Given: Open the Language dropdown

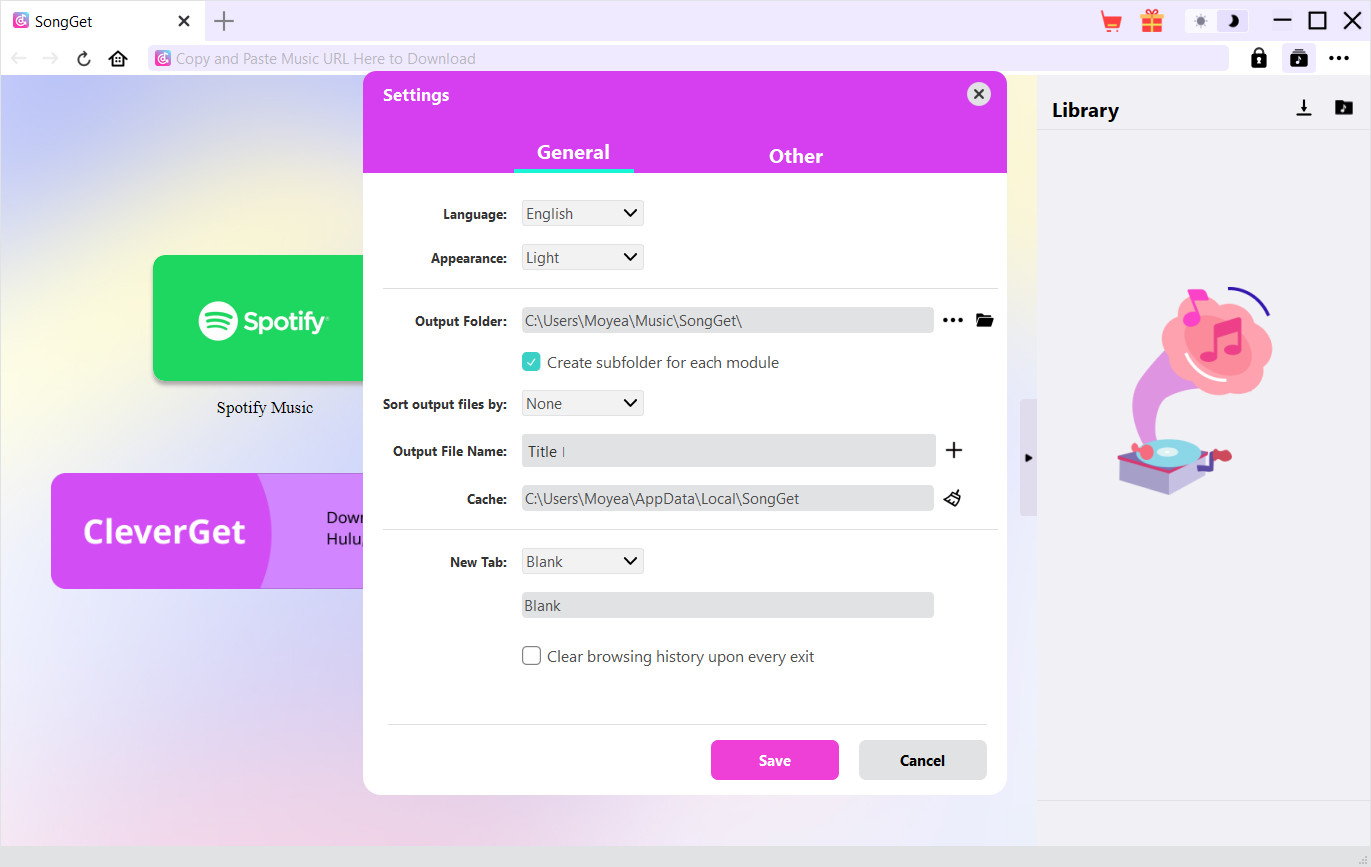Looking at the screenshot, I should point(582,213).
